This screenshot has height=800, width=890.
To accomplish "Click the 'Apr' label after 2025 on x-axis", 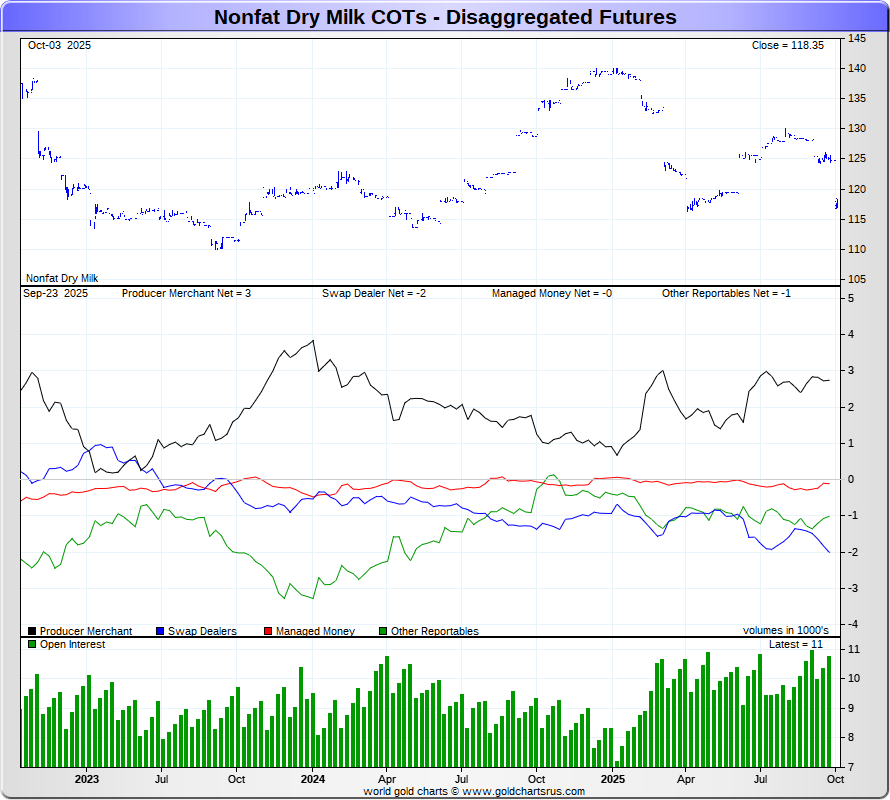I will click(686, 779).
